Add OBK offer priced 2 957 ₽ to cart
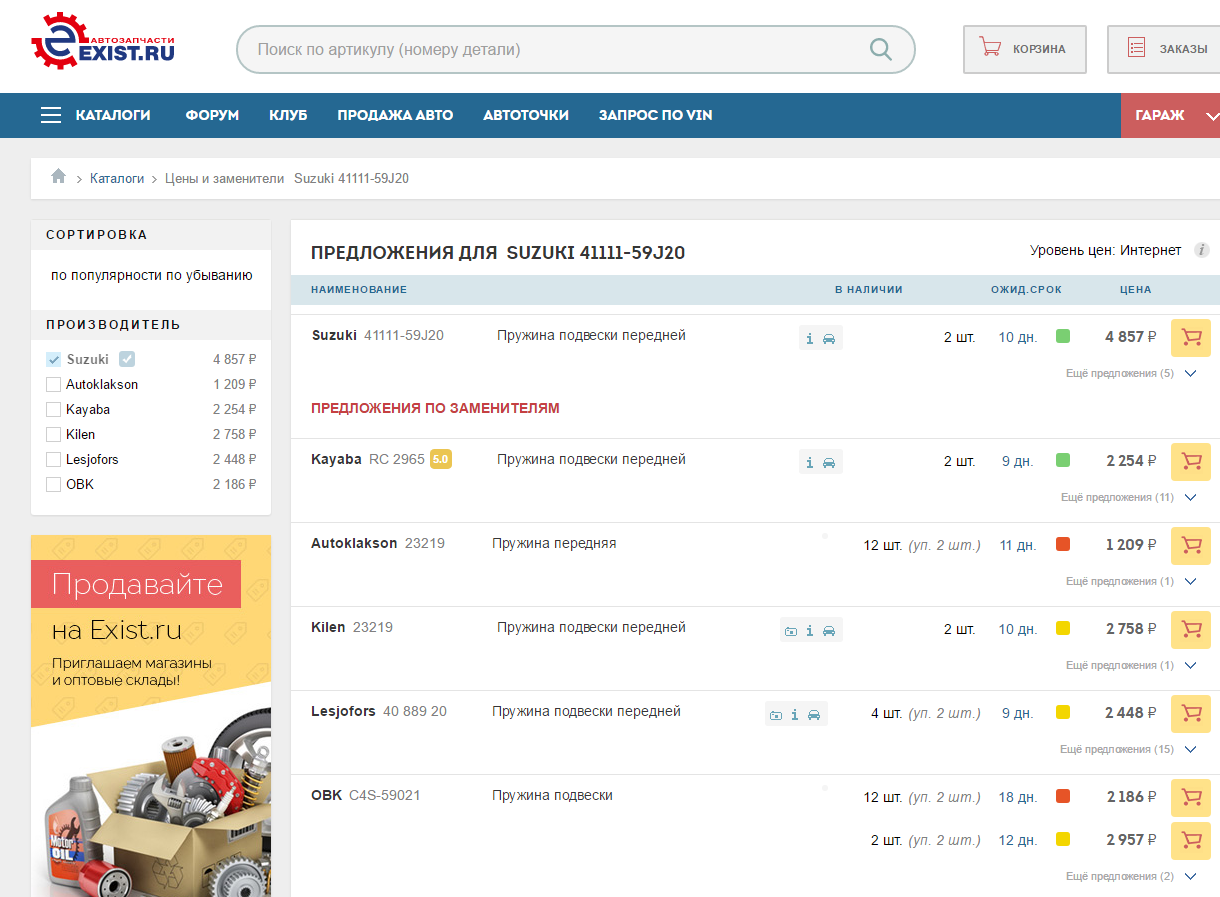Screen dimensions: 1220x897 point(1191,841)
